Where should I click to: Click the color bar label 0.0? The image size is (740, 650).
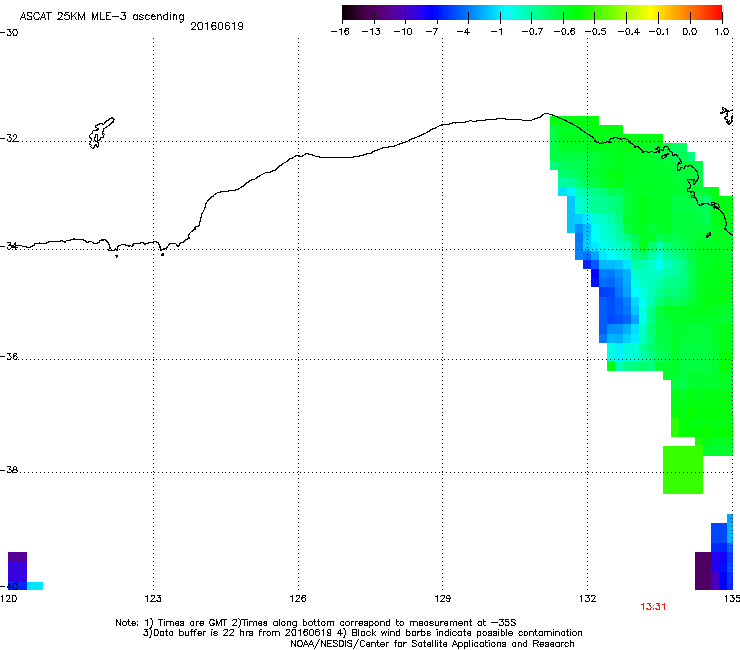tap(690, 32)
